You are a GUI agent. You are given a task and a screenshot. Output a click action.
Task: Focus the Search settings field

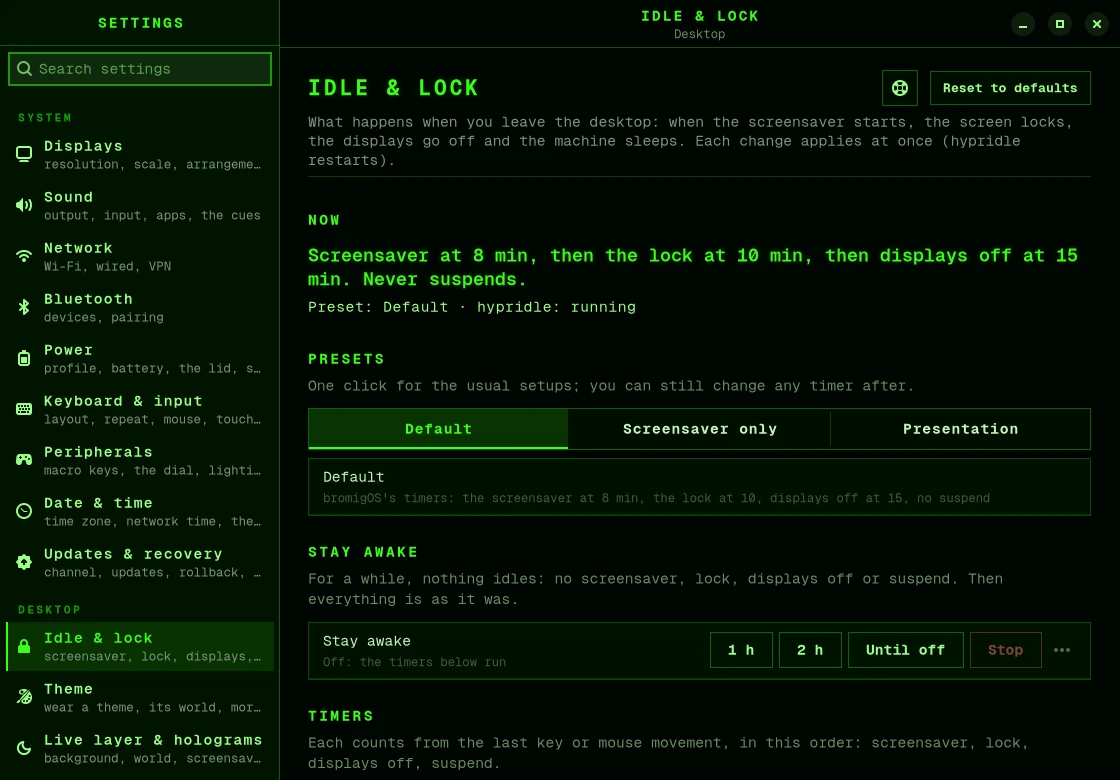[x=140, y=69]
